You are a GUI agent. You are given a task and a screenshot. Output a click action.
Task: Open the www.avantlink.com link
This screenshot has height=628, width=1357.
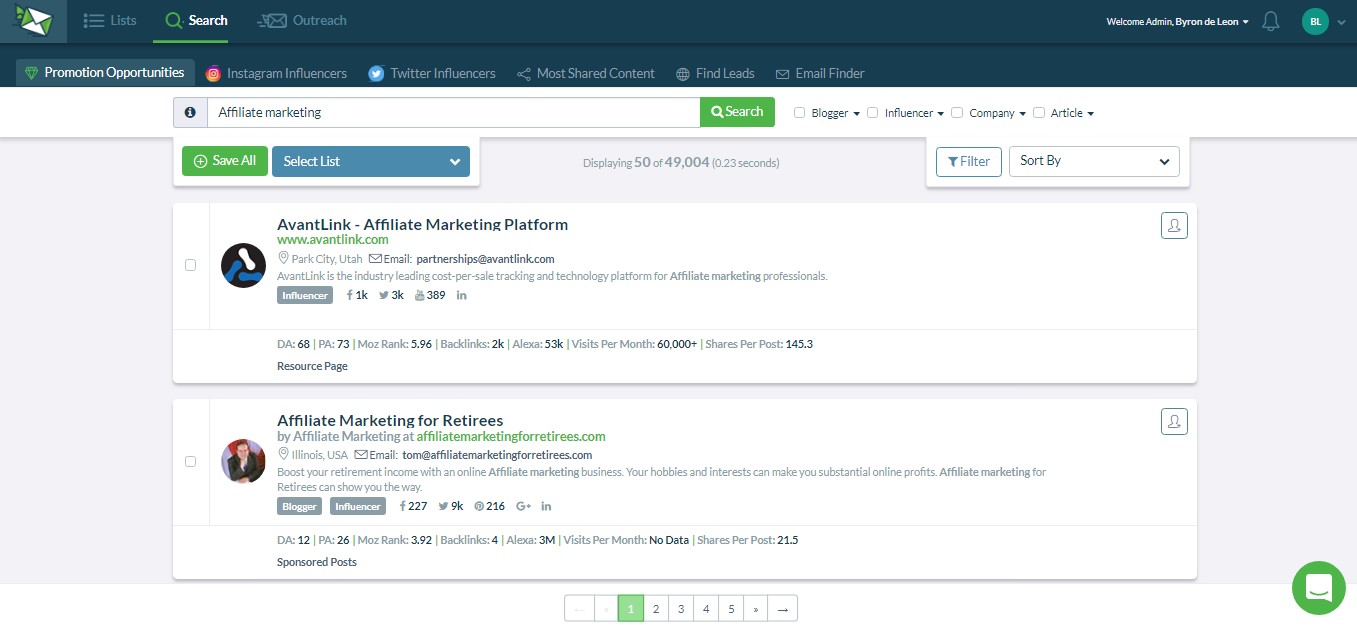(x=333, y=240)
